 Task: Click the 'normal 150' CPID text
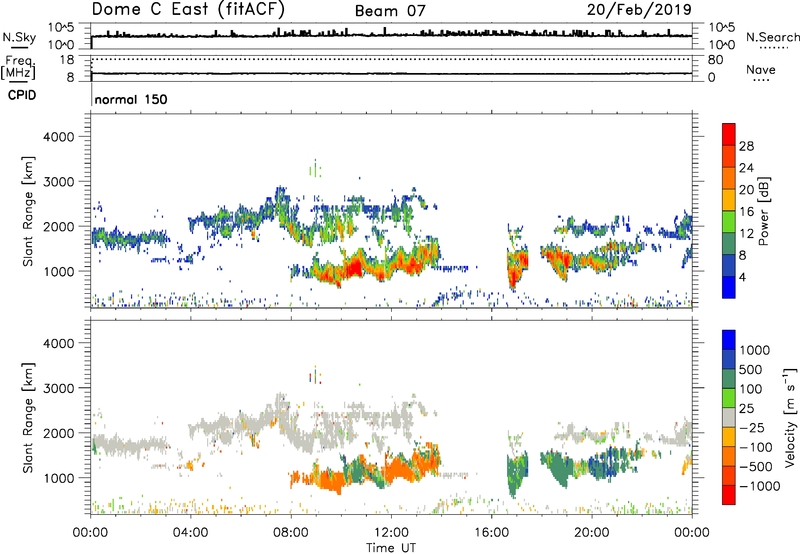(x=131, y=99)
